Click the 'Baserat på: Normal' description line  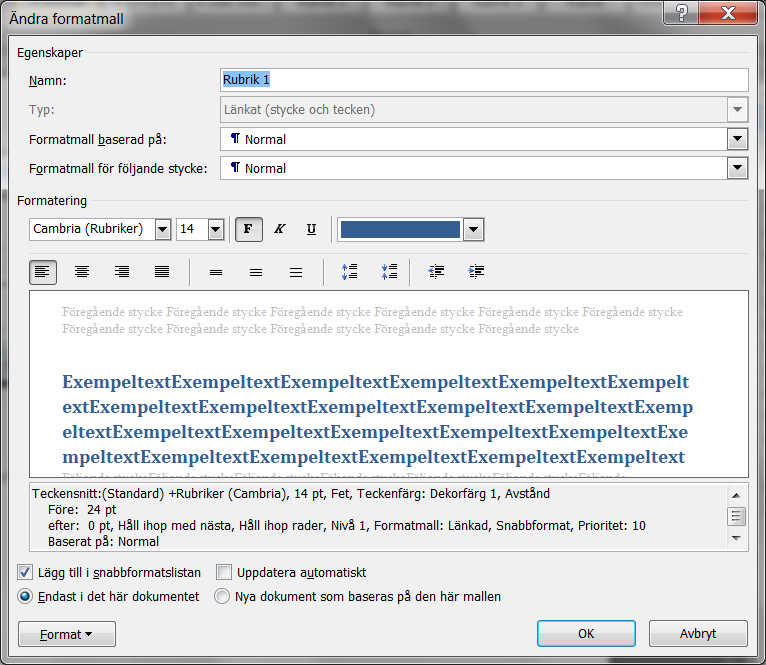(x=103, y=541)
